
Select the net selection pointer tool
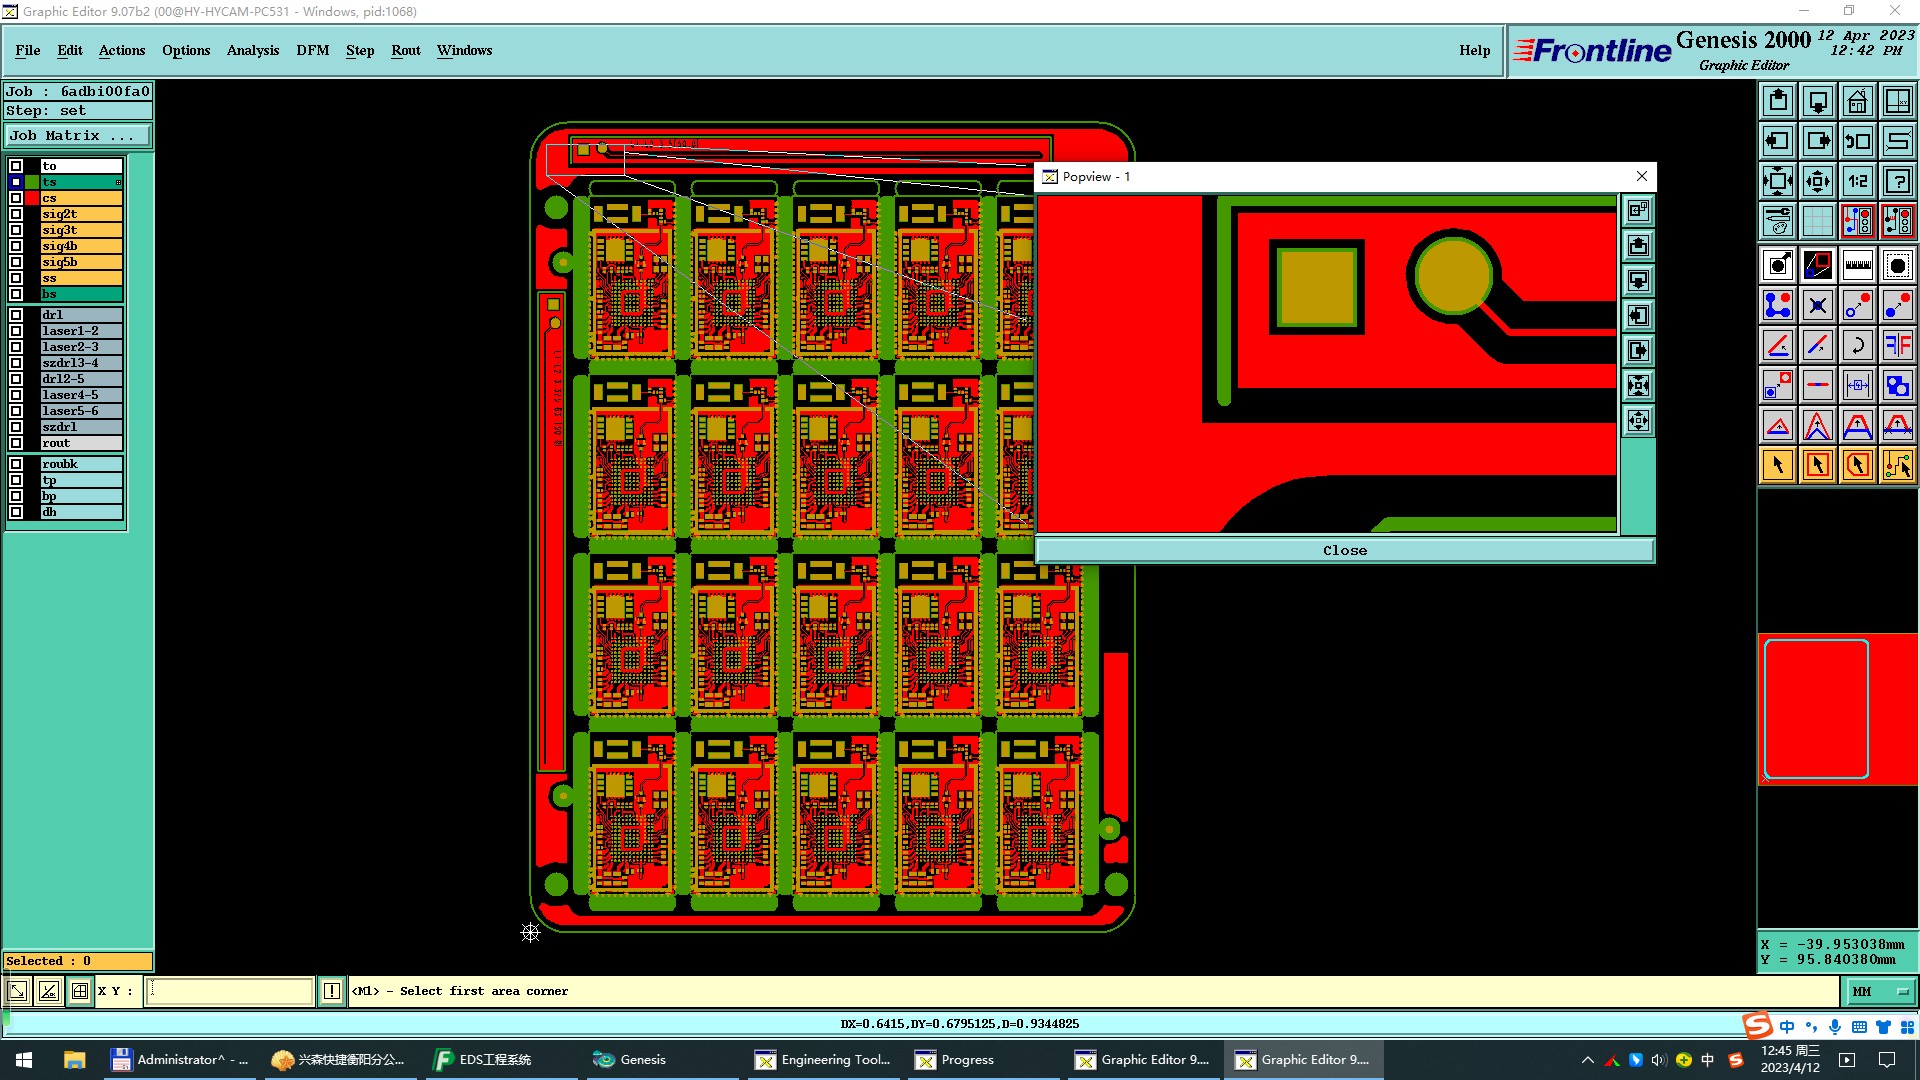(1897, 465)
